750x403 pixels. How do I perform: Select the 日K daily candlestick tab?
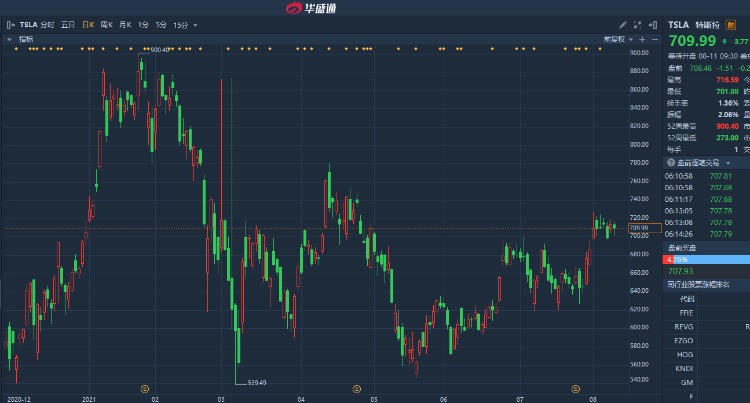tap(88, 25)
